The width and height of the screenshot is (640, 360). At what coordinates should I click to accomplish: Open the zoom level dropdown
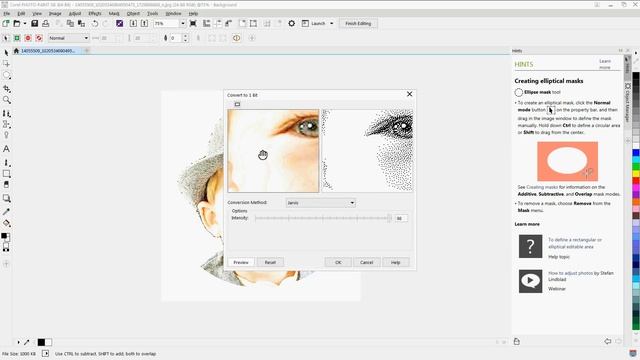pyautogui.click(x=182, y=24)
